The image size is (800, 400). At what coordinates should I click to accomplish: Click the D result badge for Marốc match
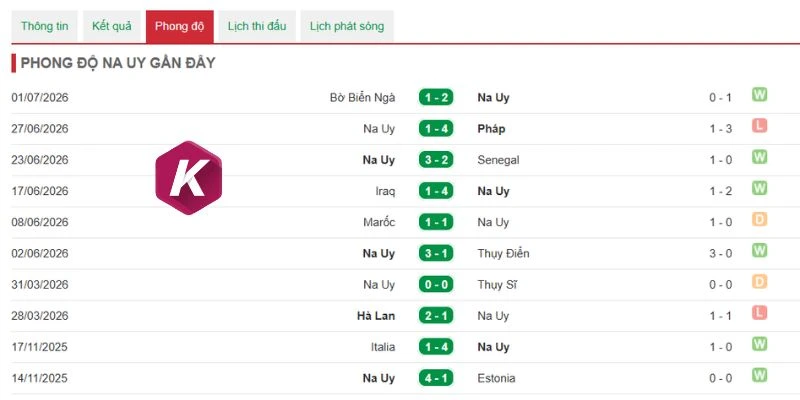pyautogui.click(x=759, y=219)
